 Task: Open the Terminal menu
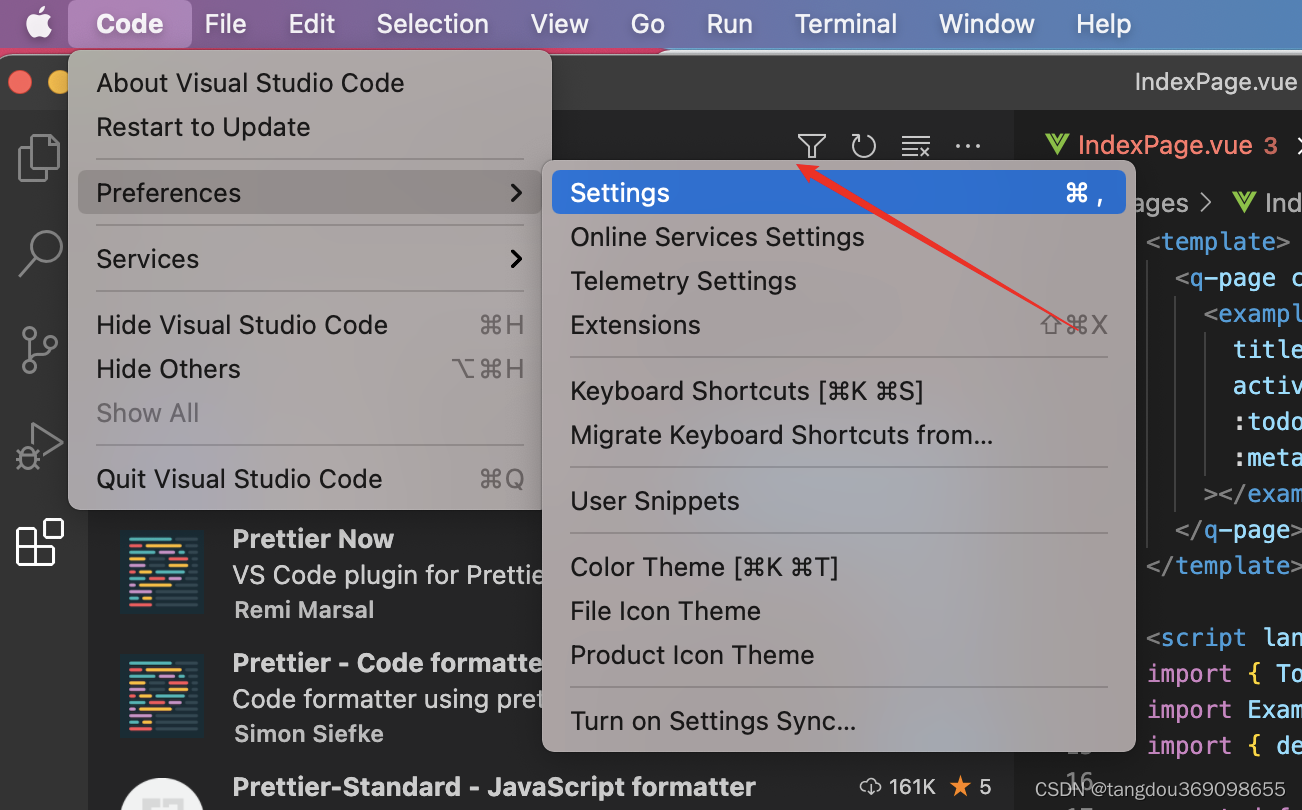pos(845,23)
